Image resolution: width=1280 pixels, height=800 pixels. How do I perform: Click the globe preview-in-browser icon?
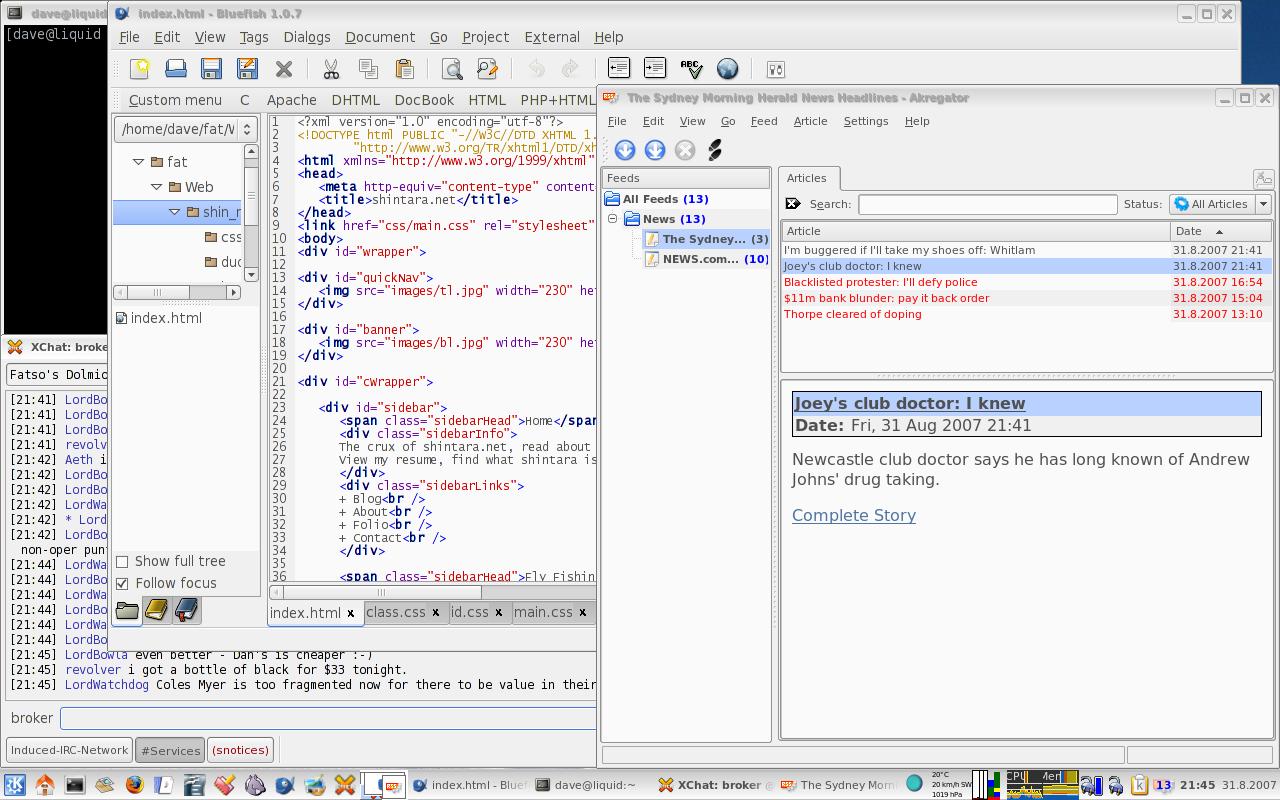727,69
